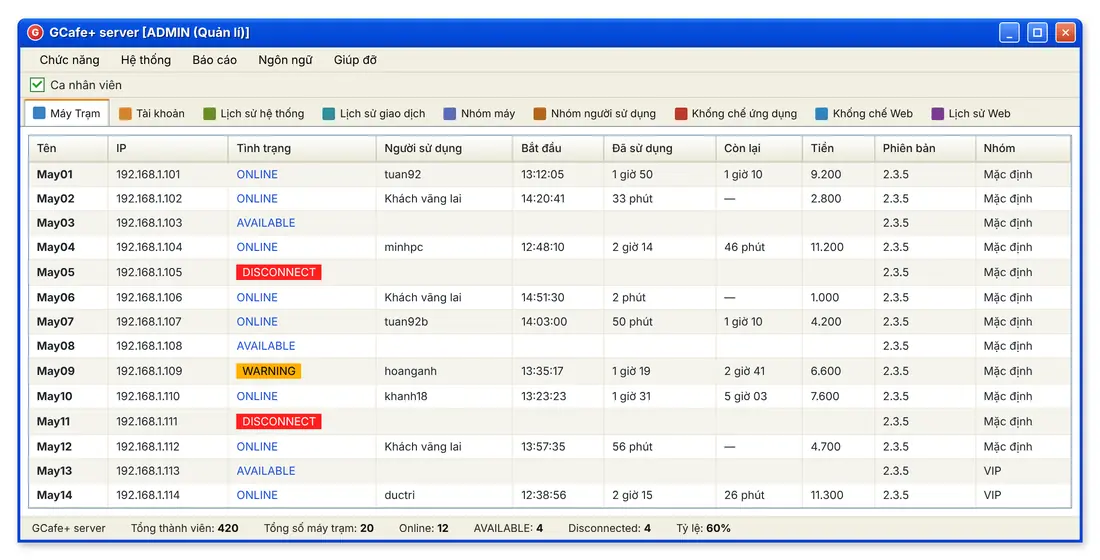Click the purple Lịch sử Web icon
Image resolution: width=1100 pixels, height=560 pixels.
click(x=937, y=114)
